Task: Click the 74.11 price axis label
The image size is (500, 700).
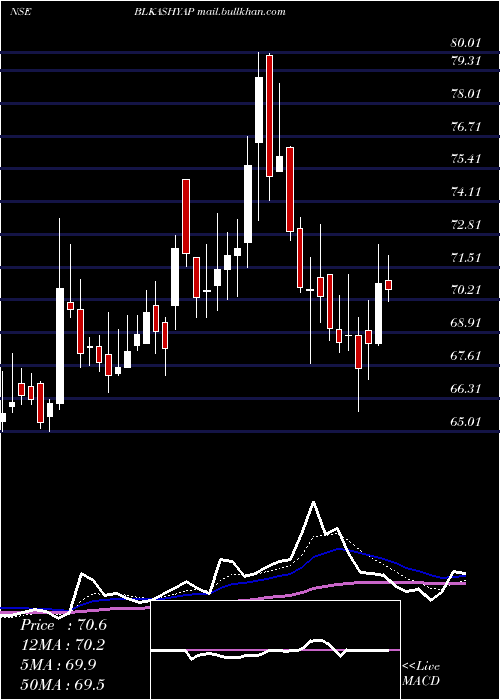Action: pos(466,192)
